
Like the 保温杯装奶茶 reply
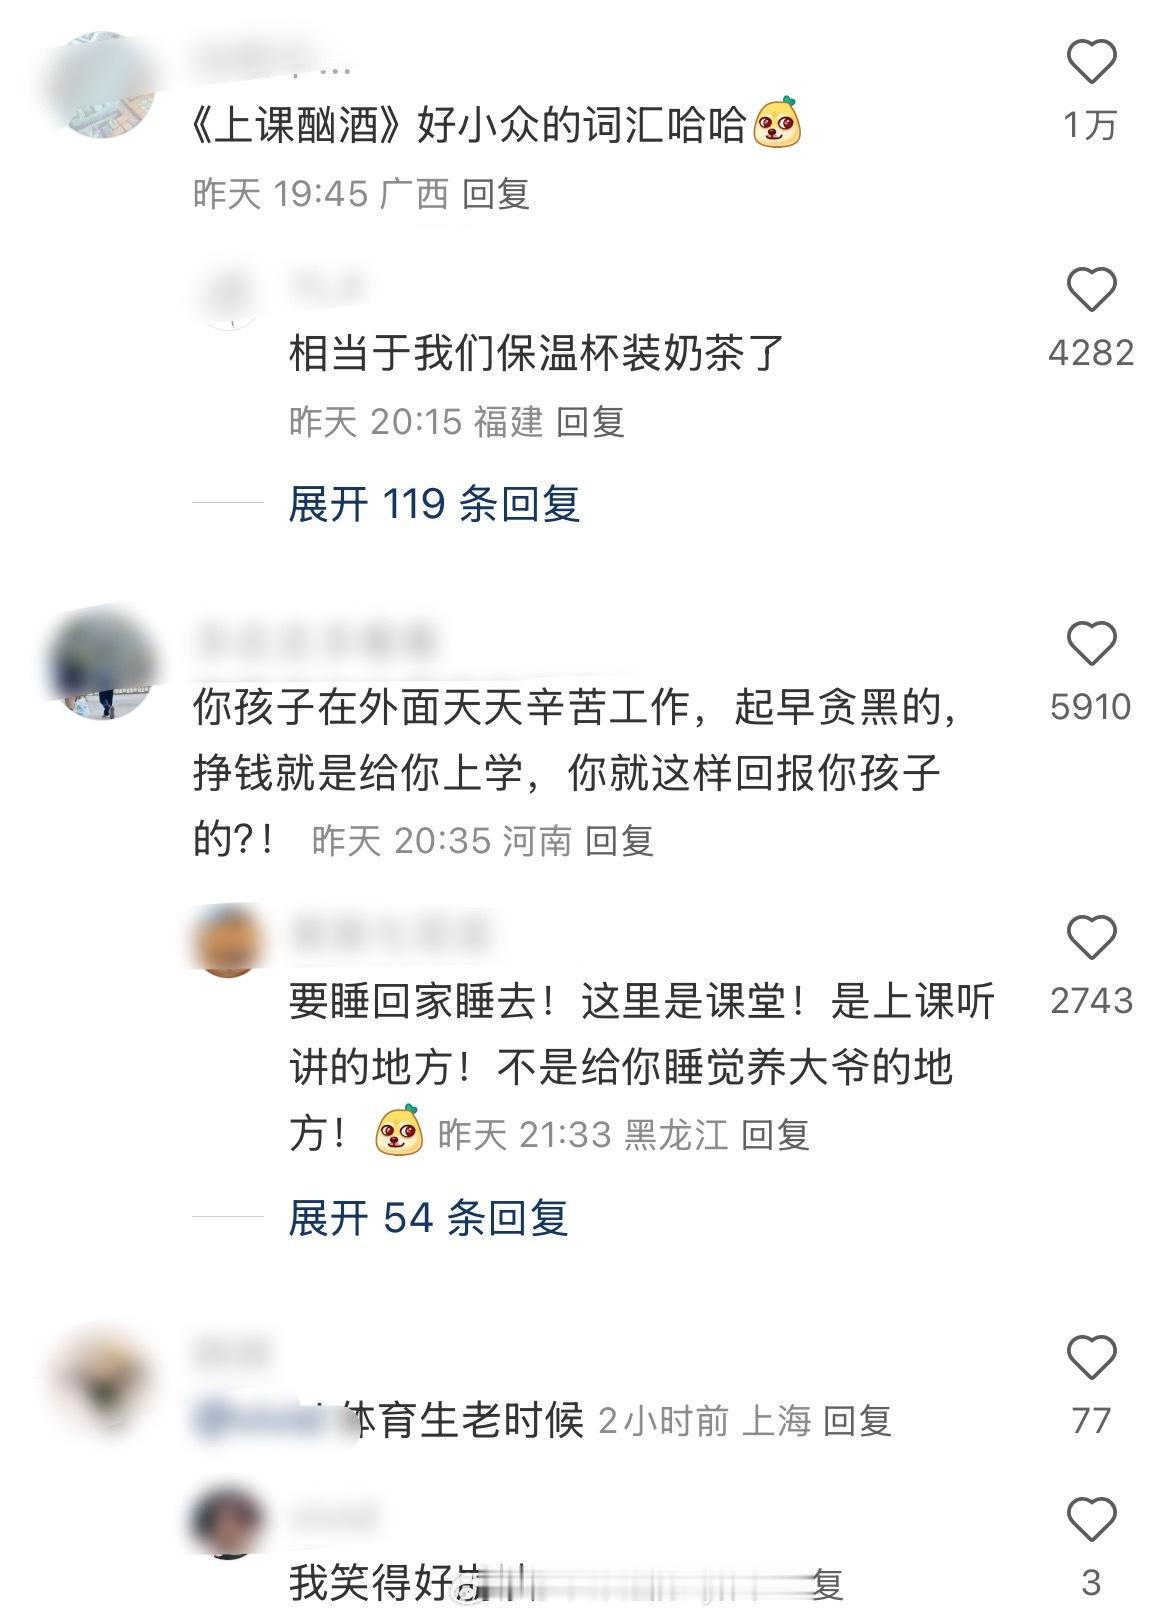(1091, 290)
